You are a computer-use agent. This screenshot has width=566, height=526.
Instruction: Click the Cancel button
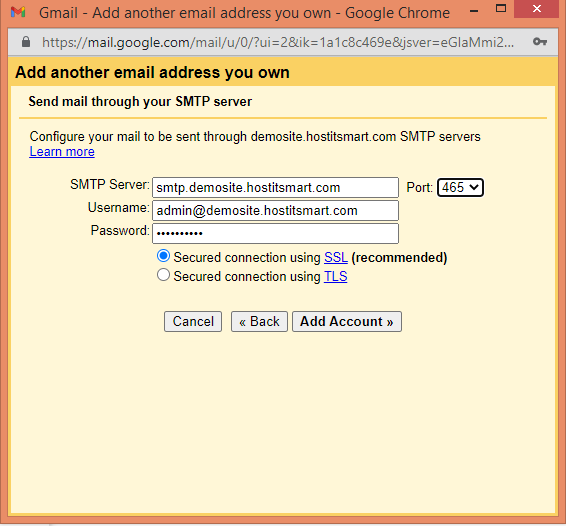(x=193, y=321)
